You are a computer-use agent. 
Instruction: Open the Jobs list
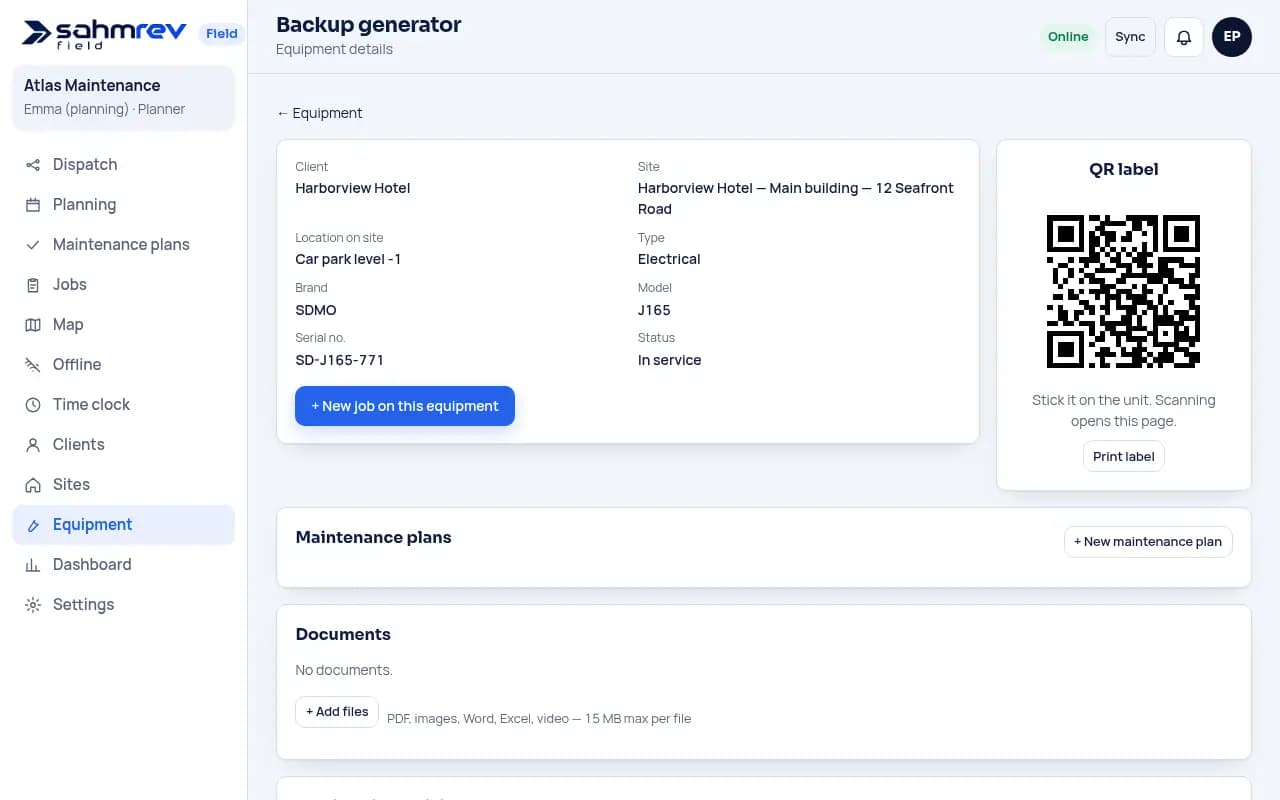tap(123, 285)
